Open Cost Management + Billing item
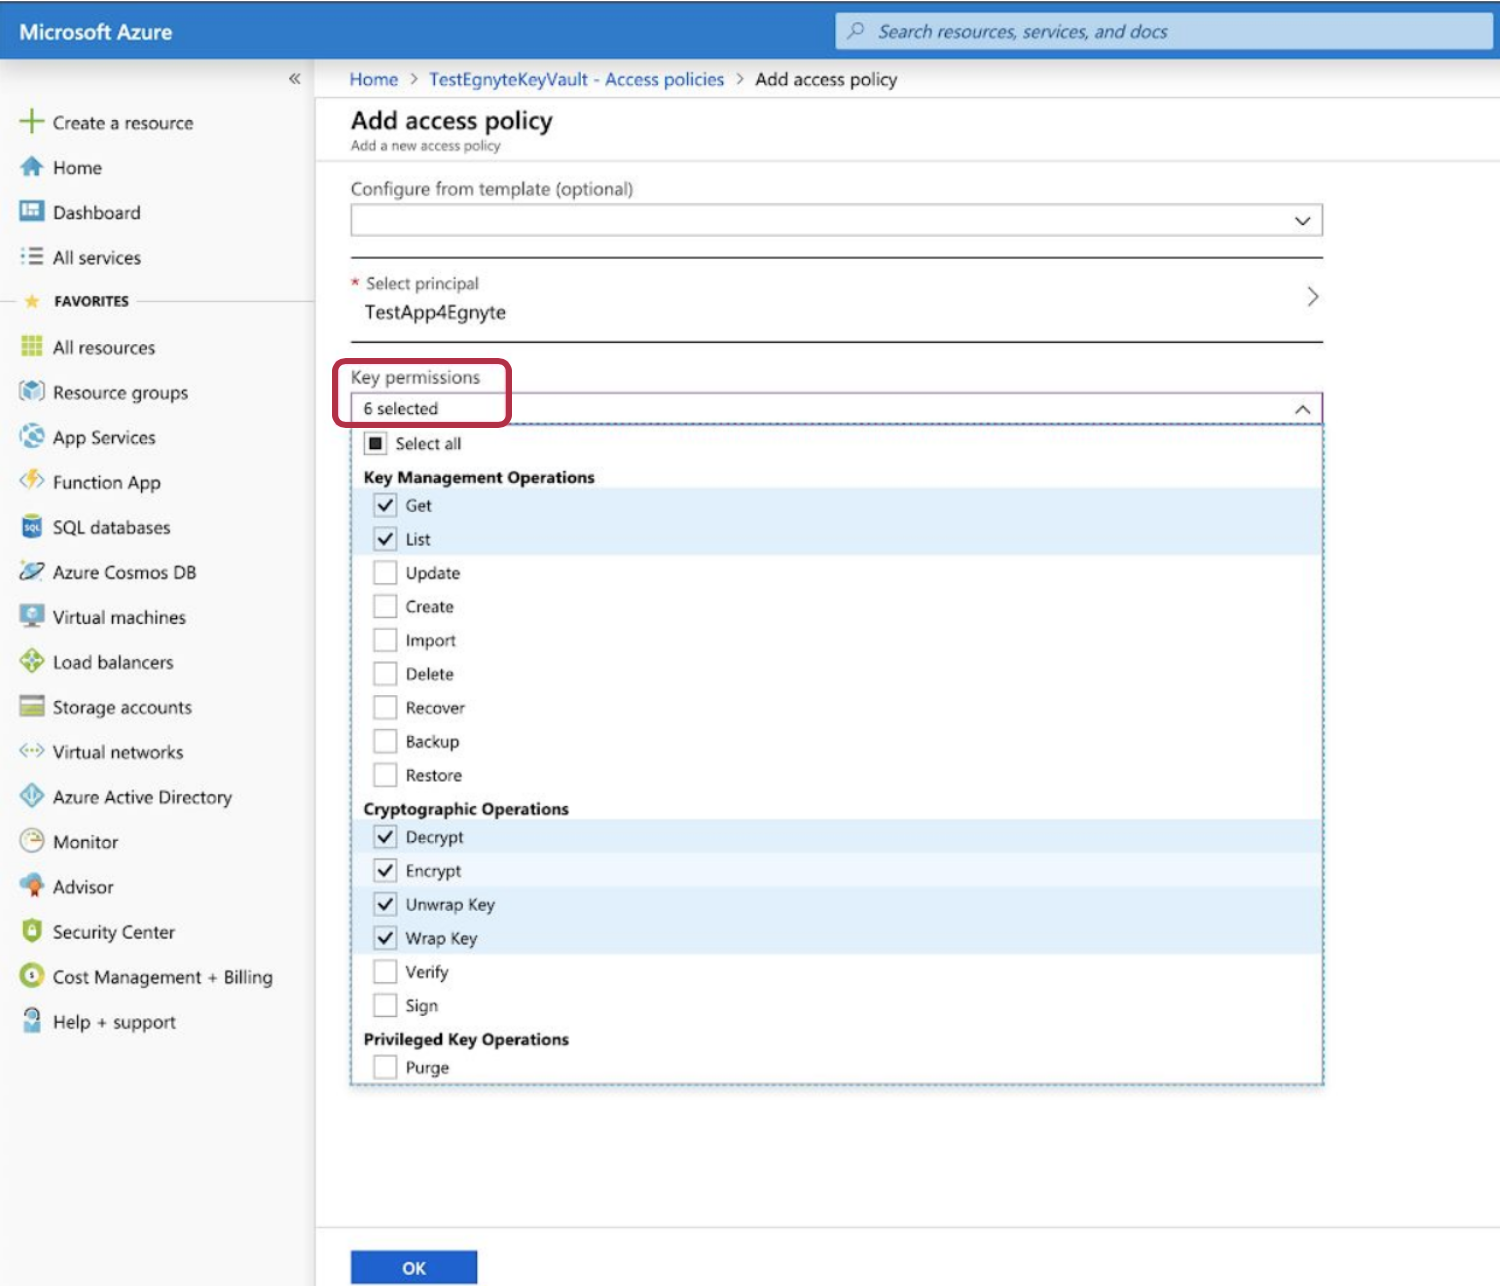The image size is (1500, 1286). [x=163, y=977]
